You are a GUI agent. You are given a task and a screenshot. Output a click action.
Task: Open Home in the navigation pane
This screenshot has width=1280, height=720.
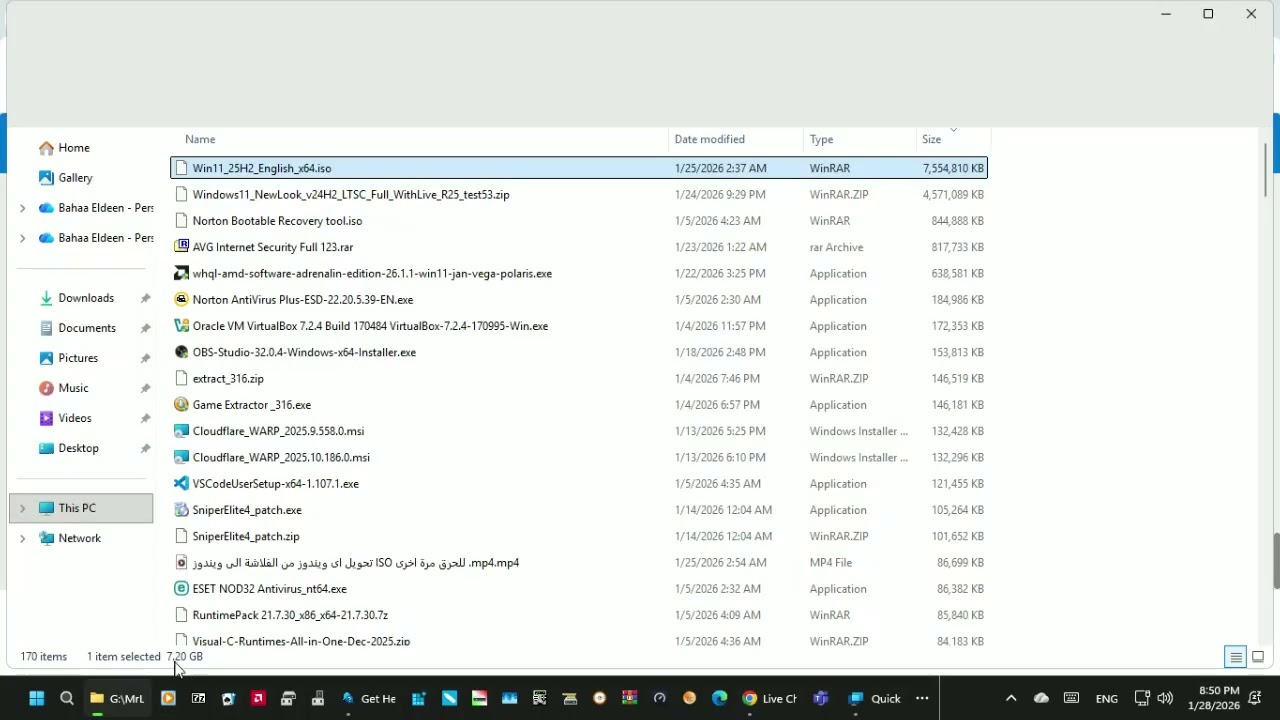(x=65, y=148)
